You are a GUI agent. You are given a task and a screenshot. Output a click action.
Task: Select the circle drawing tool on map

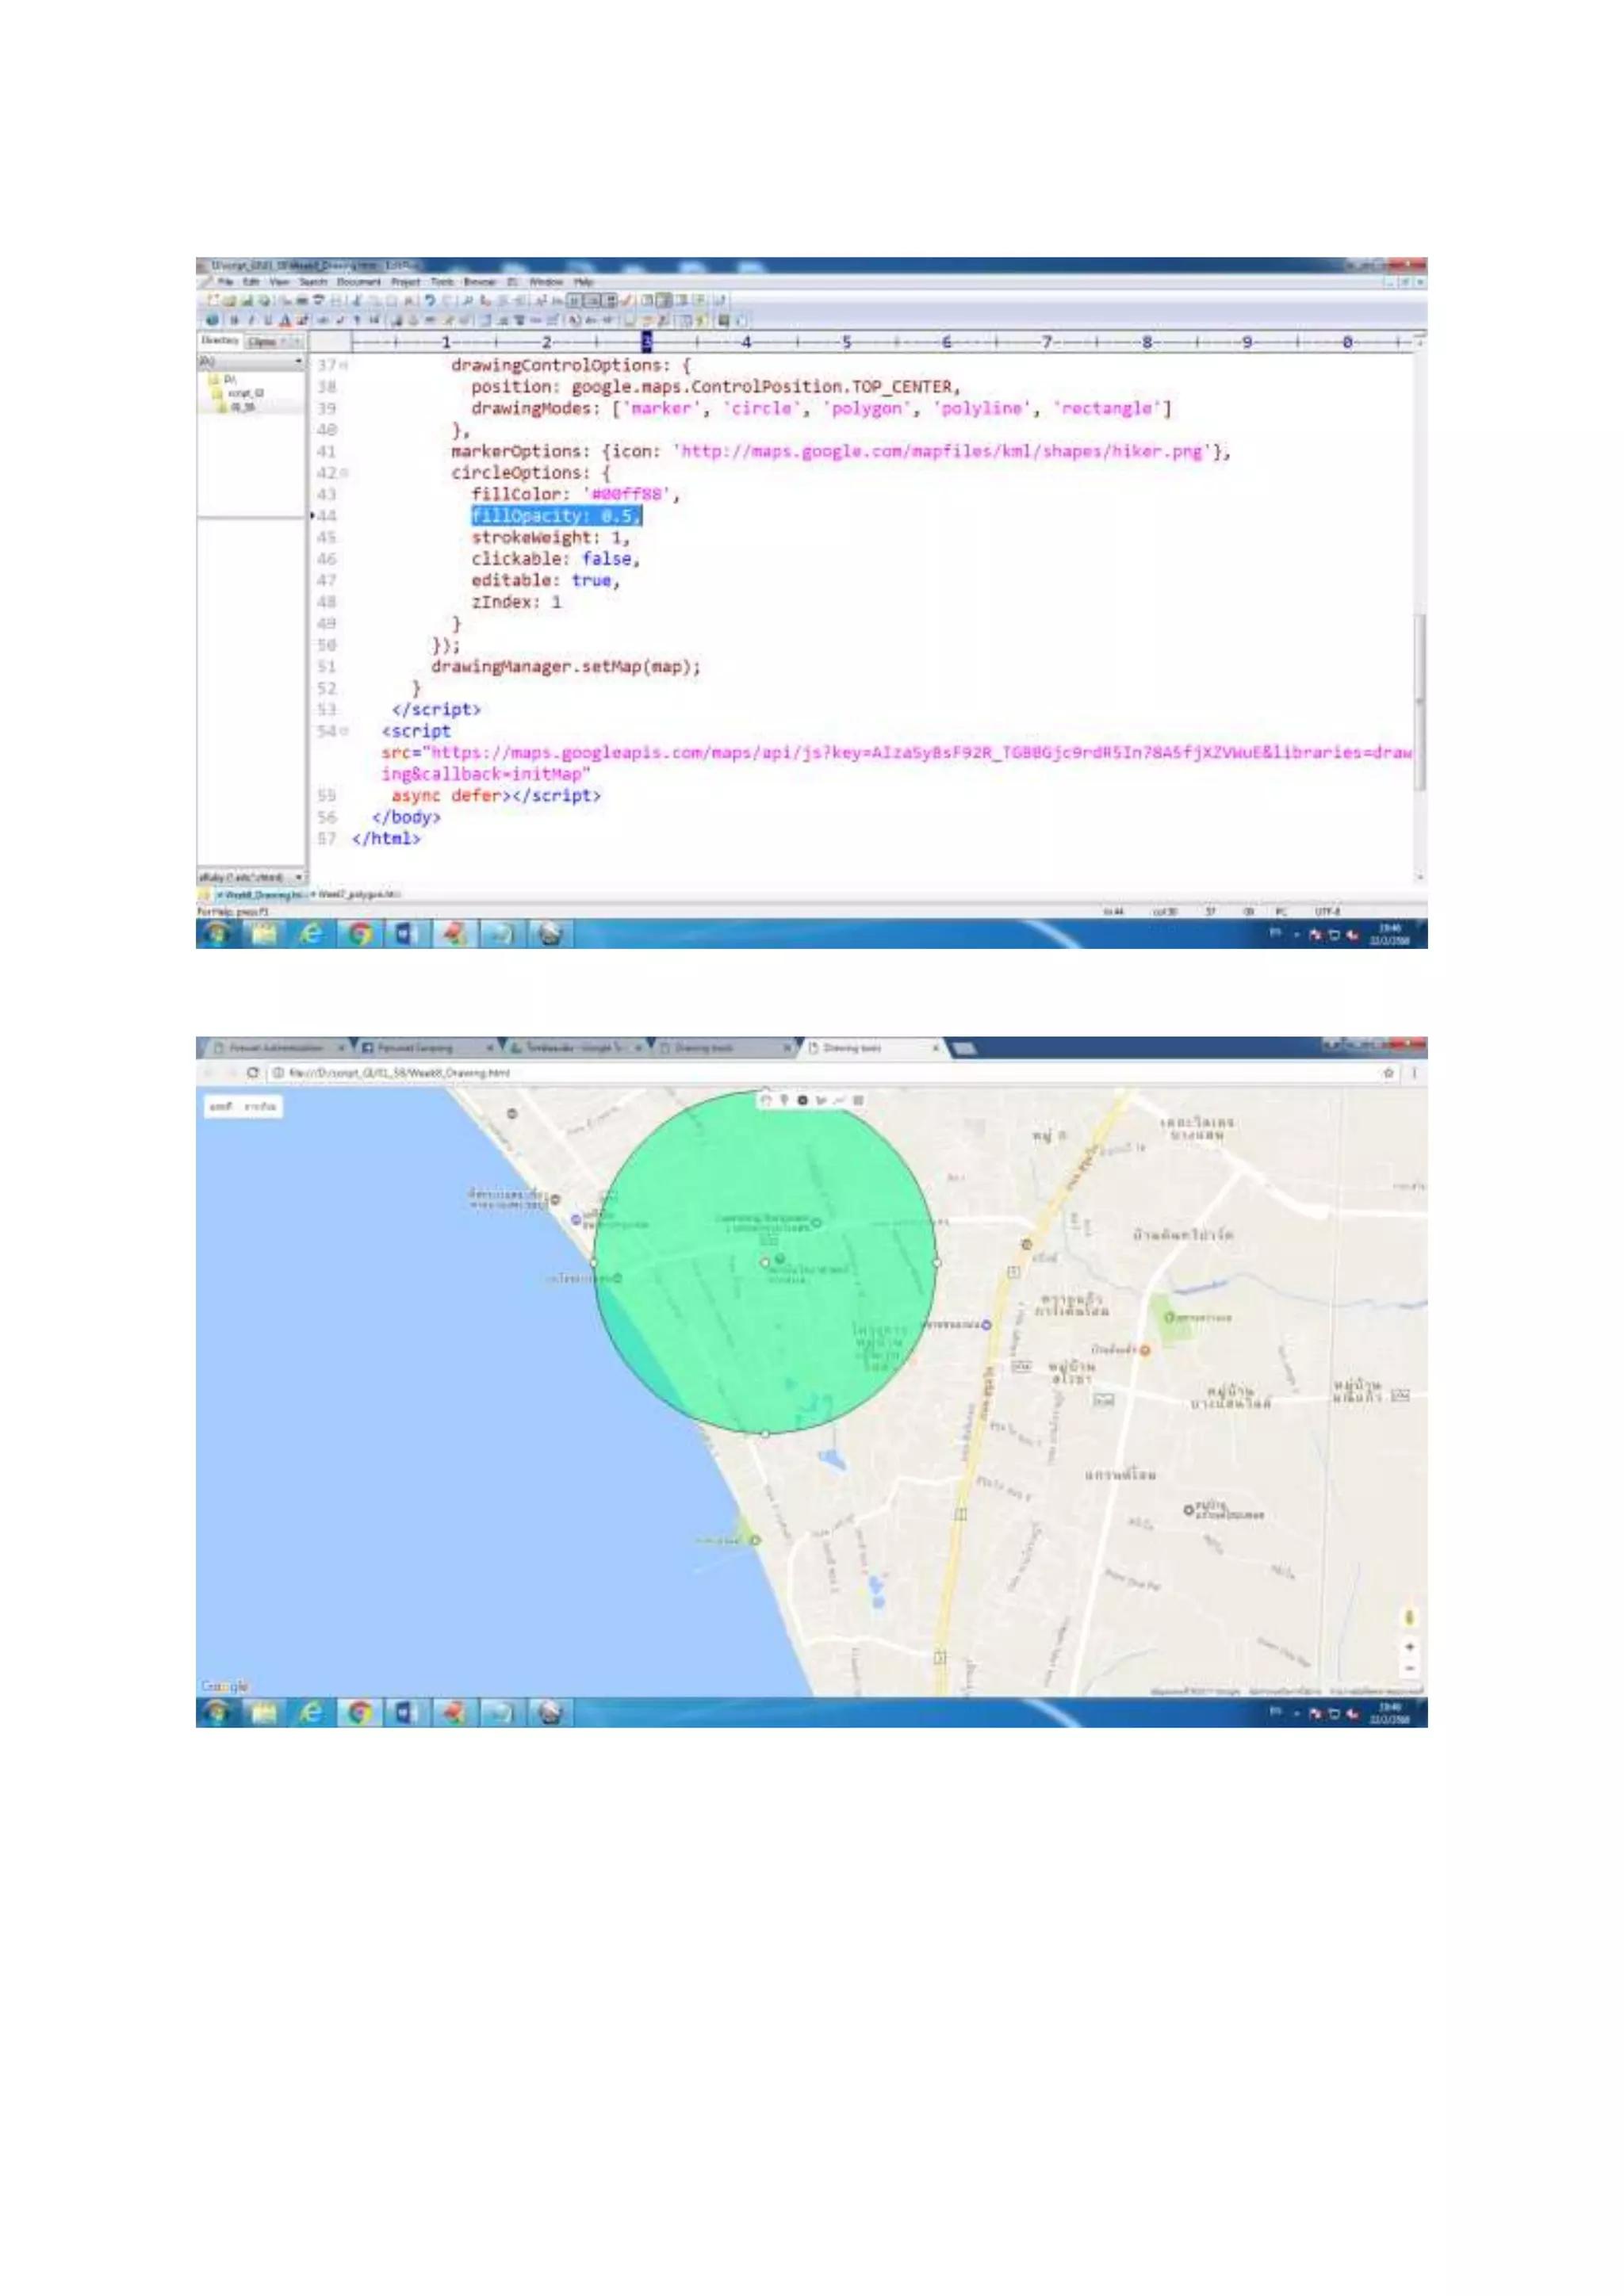pyautogui.click(x=803, y=1100)
